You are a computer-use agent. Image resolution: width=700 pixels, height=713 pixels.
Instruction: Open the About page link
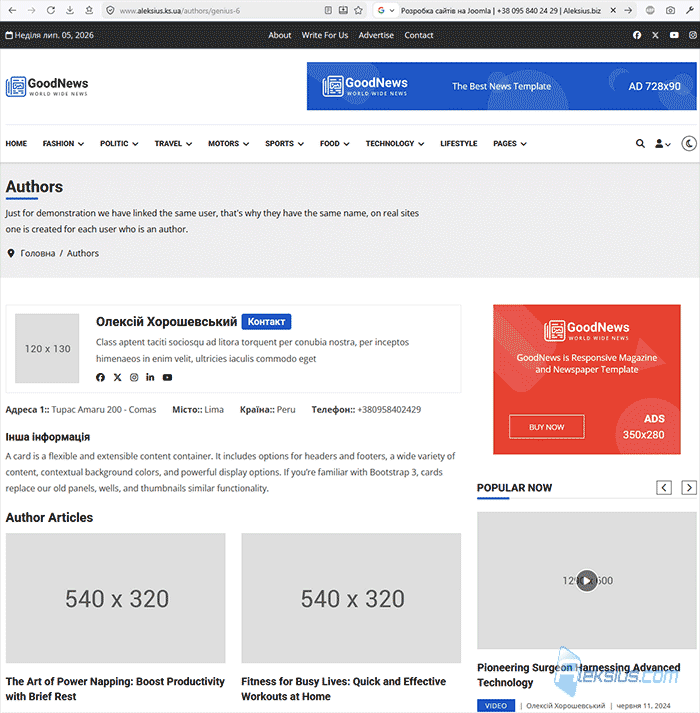tap(279, 35)
